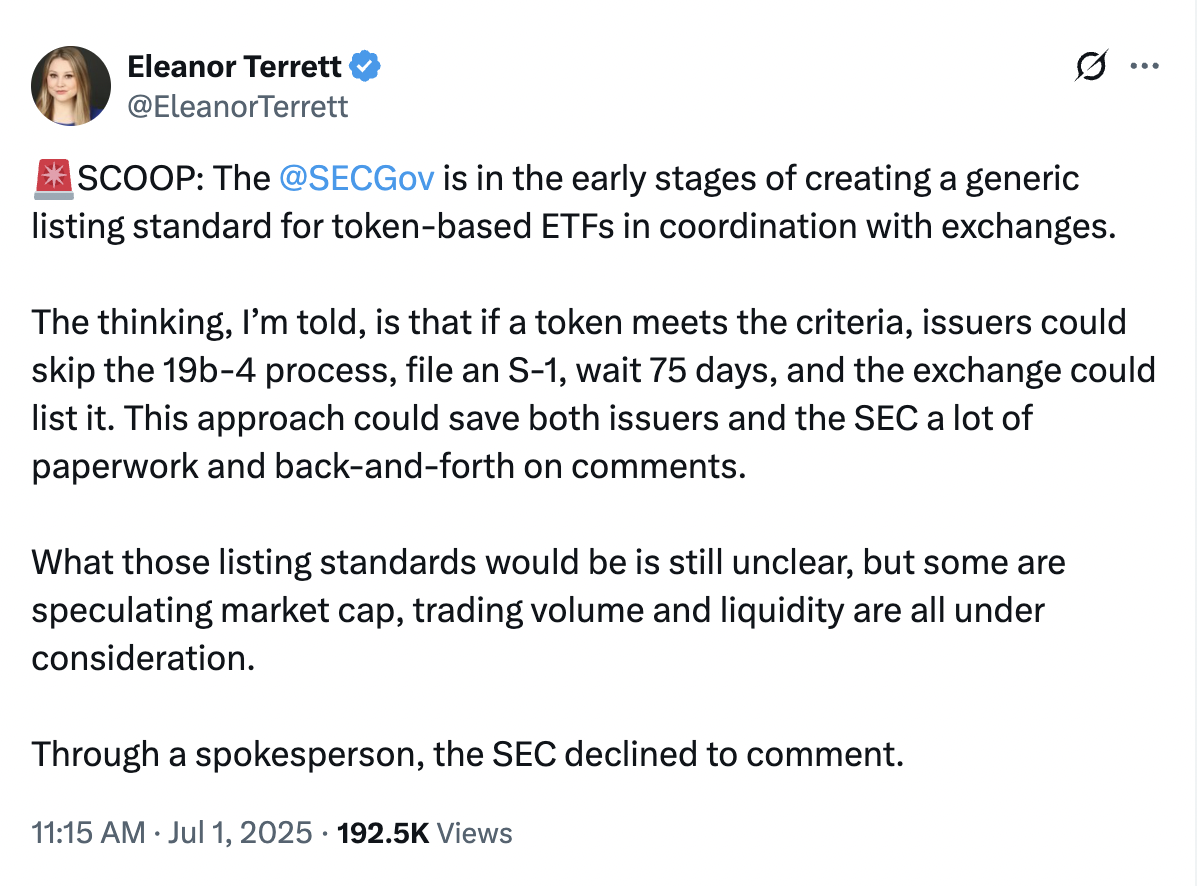Click the Eleanor Terrett display name
The width and height of the screenshot is (1198, 886).
tap(235, 67)
